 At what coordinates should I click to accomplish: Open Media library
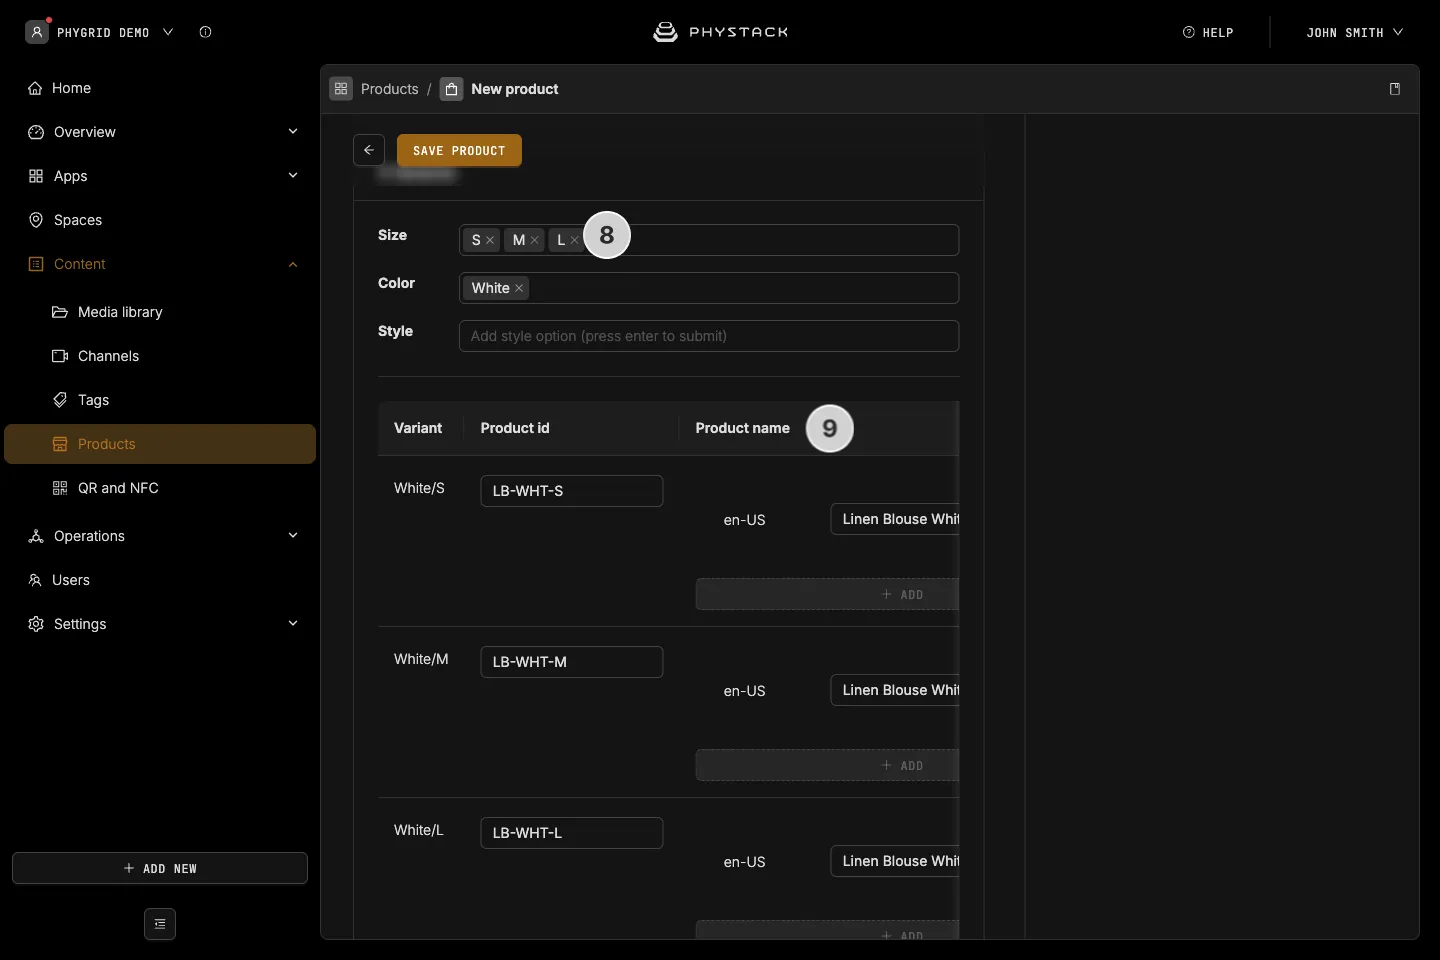coord(160,312)
